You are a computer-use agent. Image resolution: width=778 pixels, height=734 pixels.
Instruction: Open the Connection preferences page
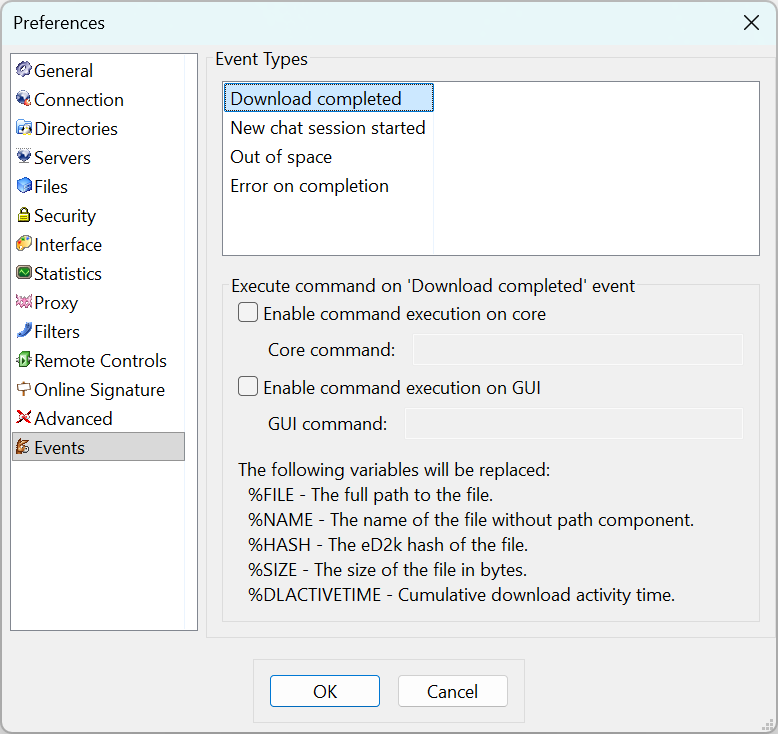tap(98, 99)
